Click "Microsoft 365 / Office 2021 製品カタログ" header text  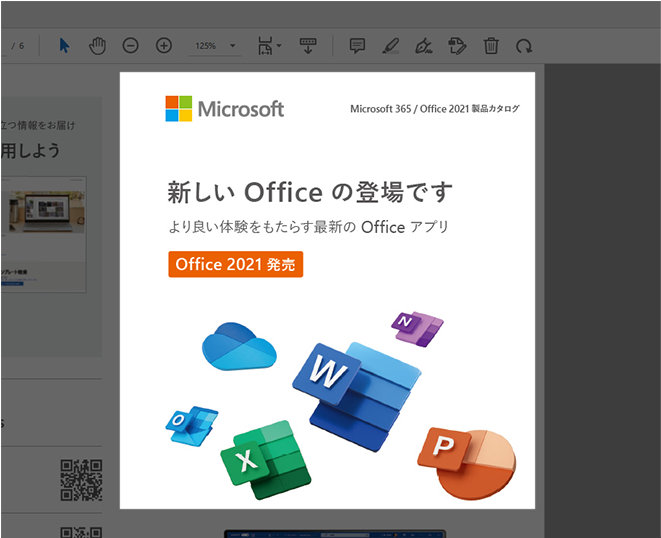click(x=435, y=109)
